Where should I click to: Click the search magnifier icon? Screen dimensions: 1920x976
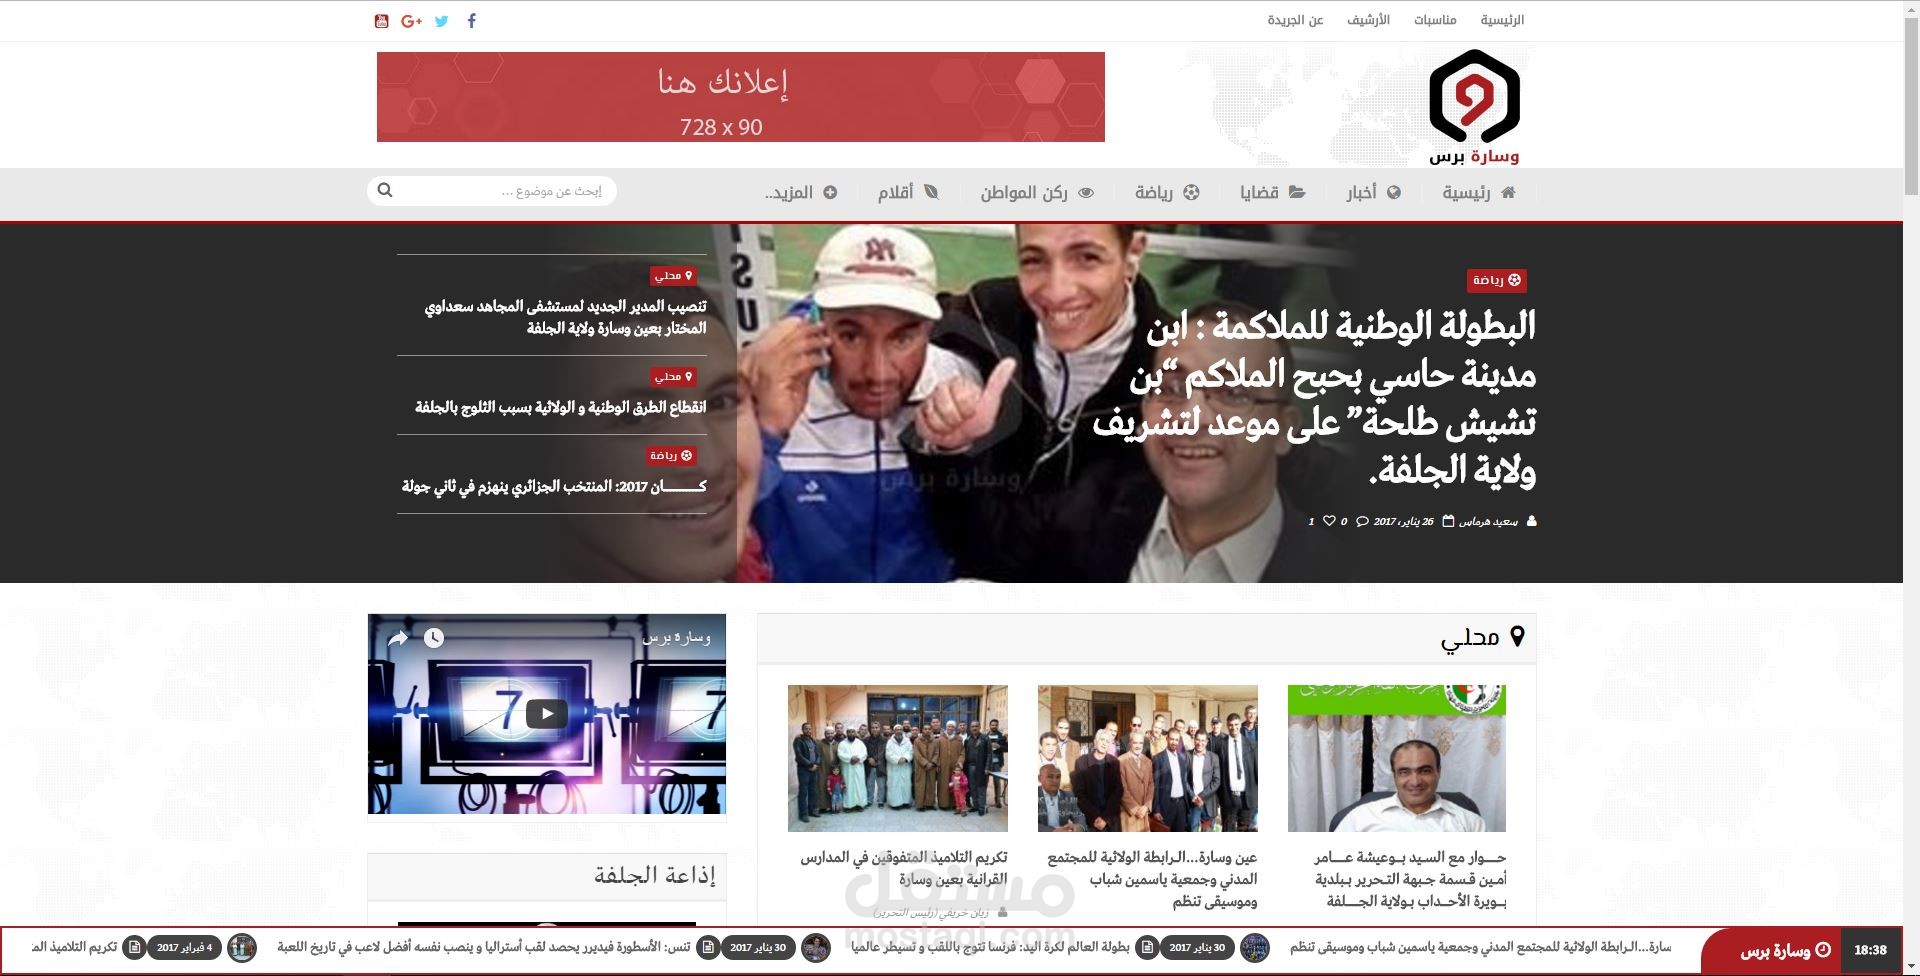385,190
